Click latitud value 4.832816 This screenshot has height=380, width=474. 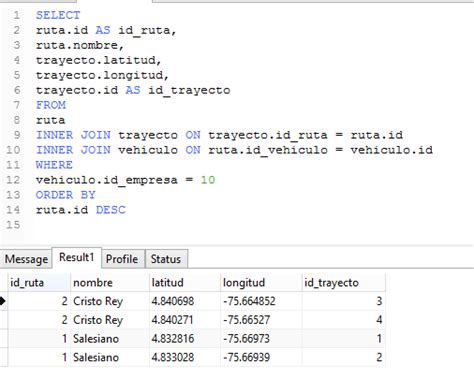pyautogui.click(x=185, y=339)
